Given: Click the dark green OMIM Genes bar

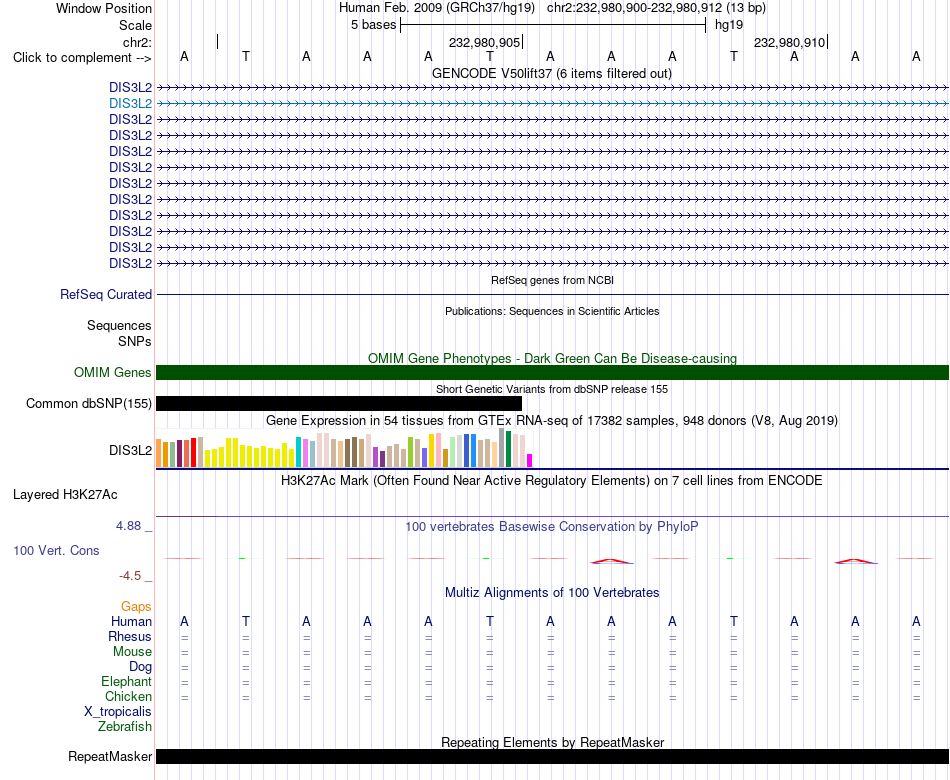Looking at the screenshot, I should [552, 373].
